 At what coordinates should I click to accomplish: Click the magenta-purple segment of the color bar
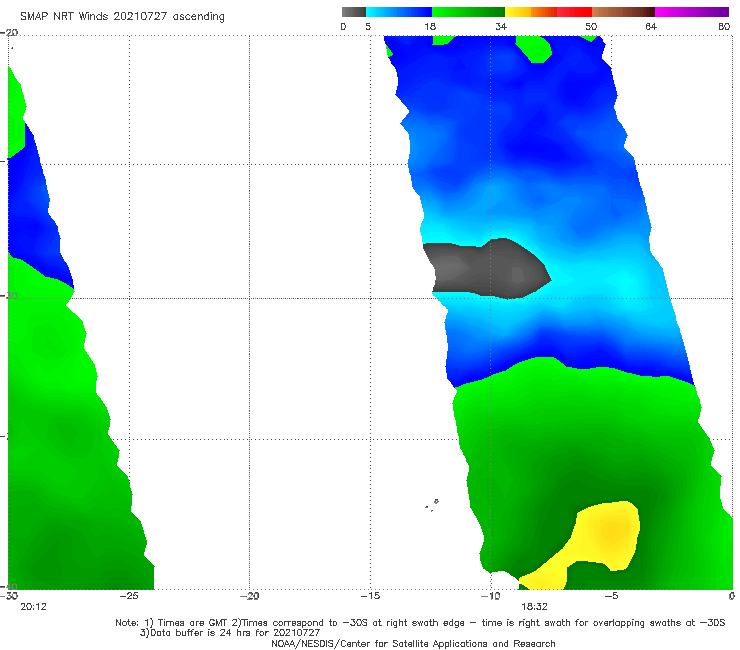pyautogui.click(x=692, y=12)
